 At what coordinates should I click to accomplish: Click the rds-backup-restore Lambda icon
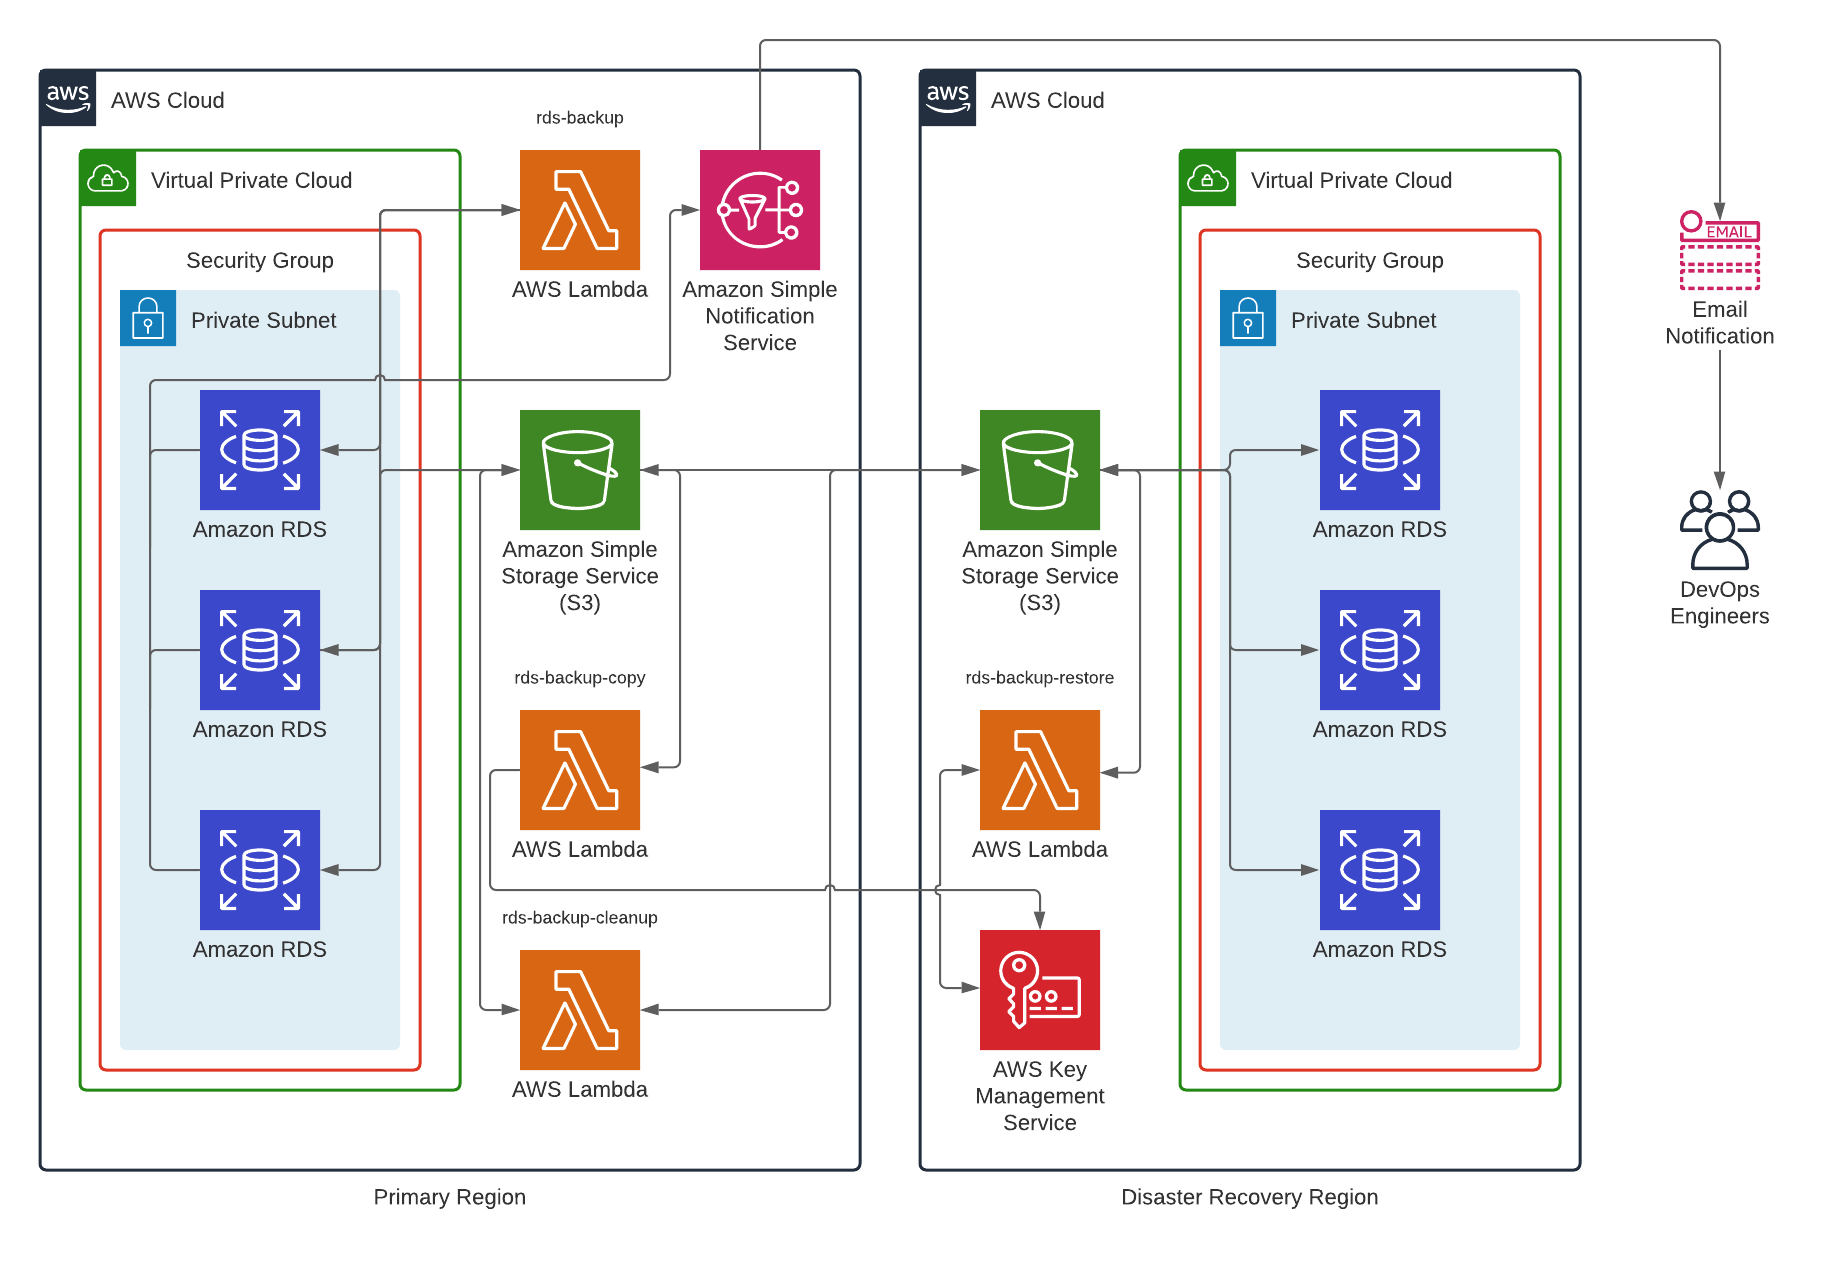coord(1040,770)
